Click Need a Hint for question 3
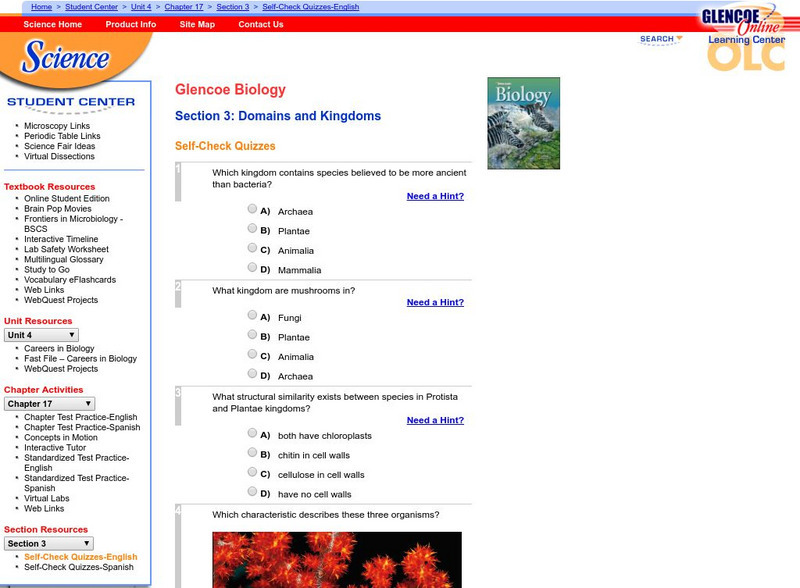 [x=435, y=420]
